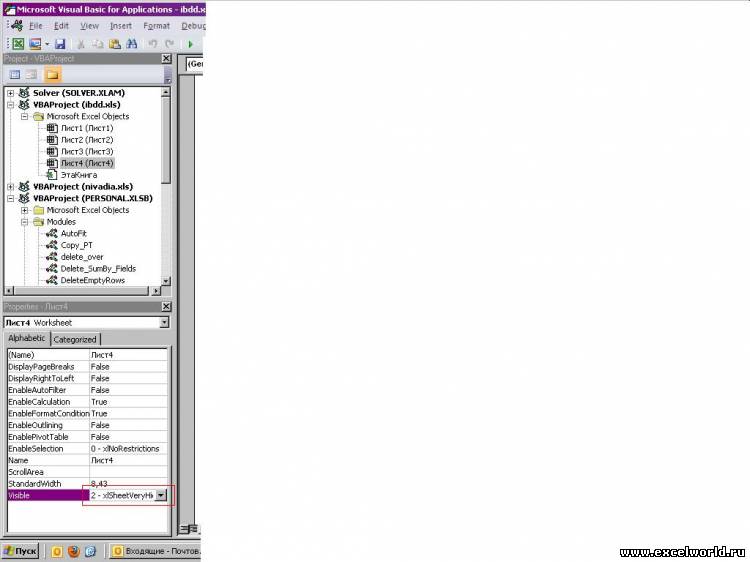The image size is (750, 562).
Task: Click the Find binoculars icon
Action: point(132,44)
